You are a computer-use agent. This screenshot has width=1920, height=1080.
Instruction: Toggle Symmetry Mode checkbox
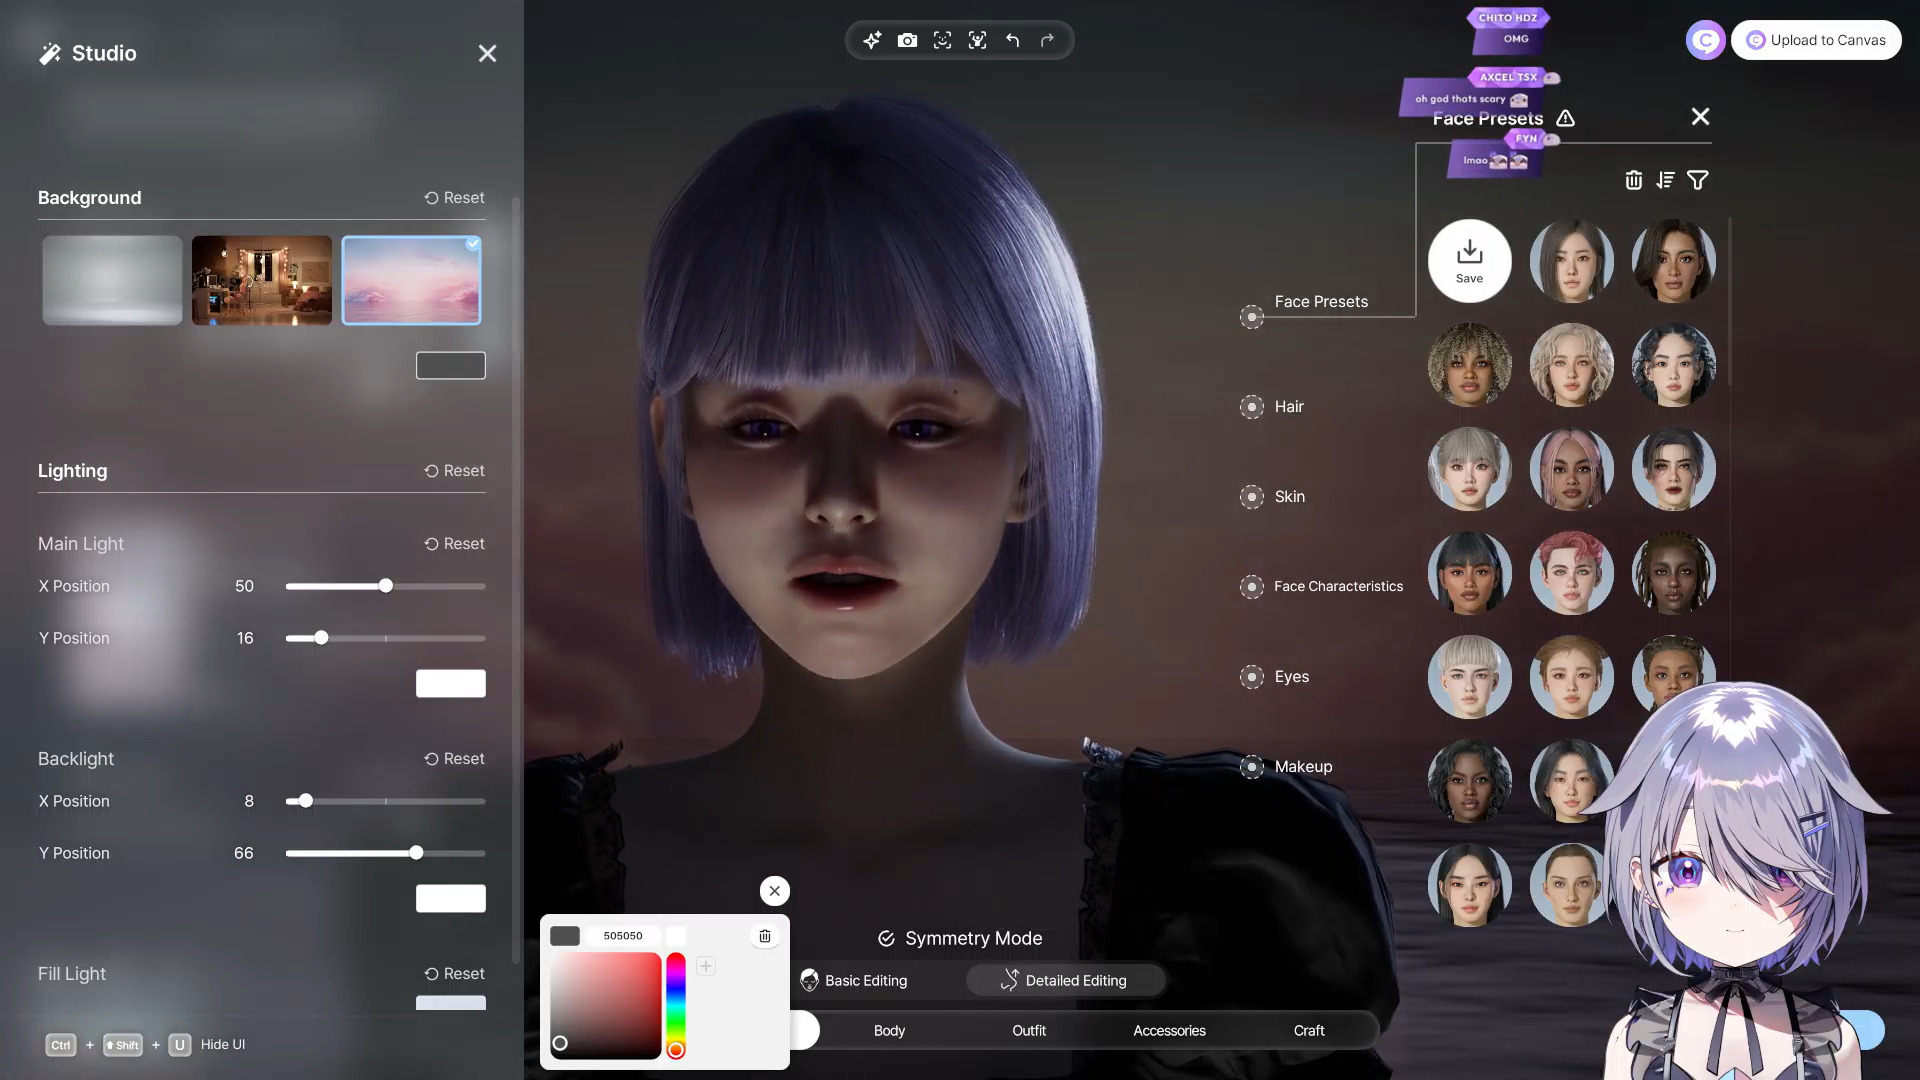coord(886,938)
